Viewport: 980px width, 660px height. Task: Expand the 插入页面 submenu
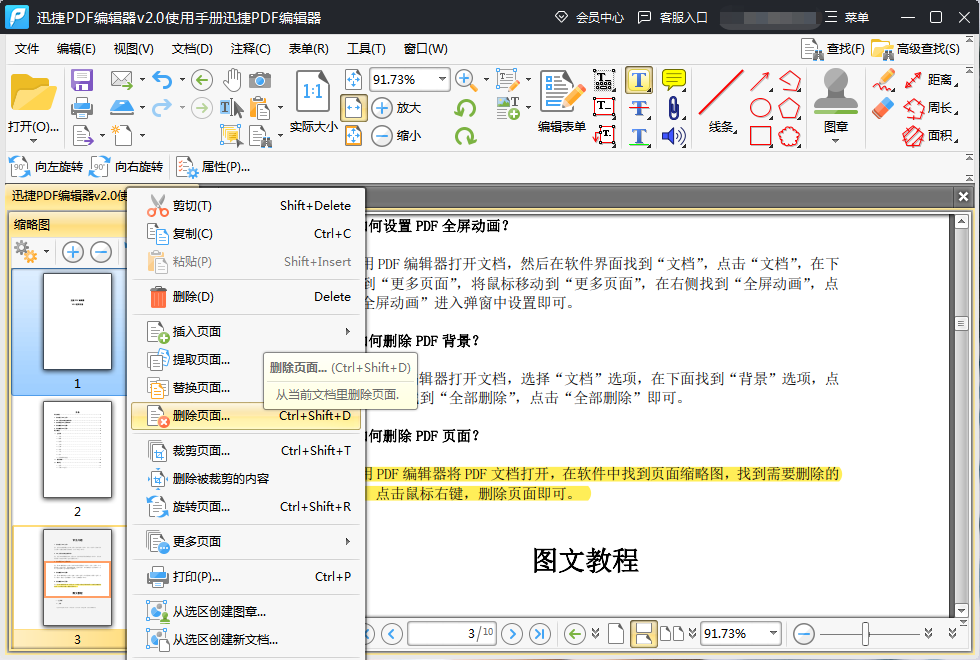point(246,331)
